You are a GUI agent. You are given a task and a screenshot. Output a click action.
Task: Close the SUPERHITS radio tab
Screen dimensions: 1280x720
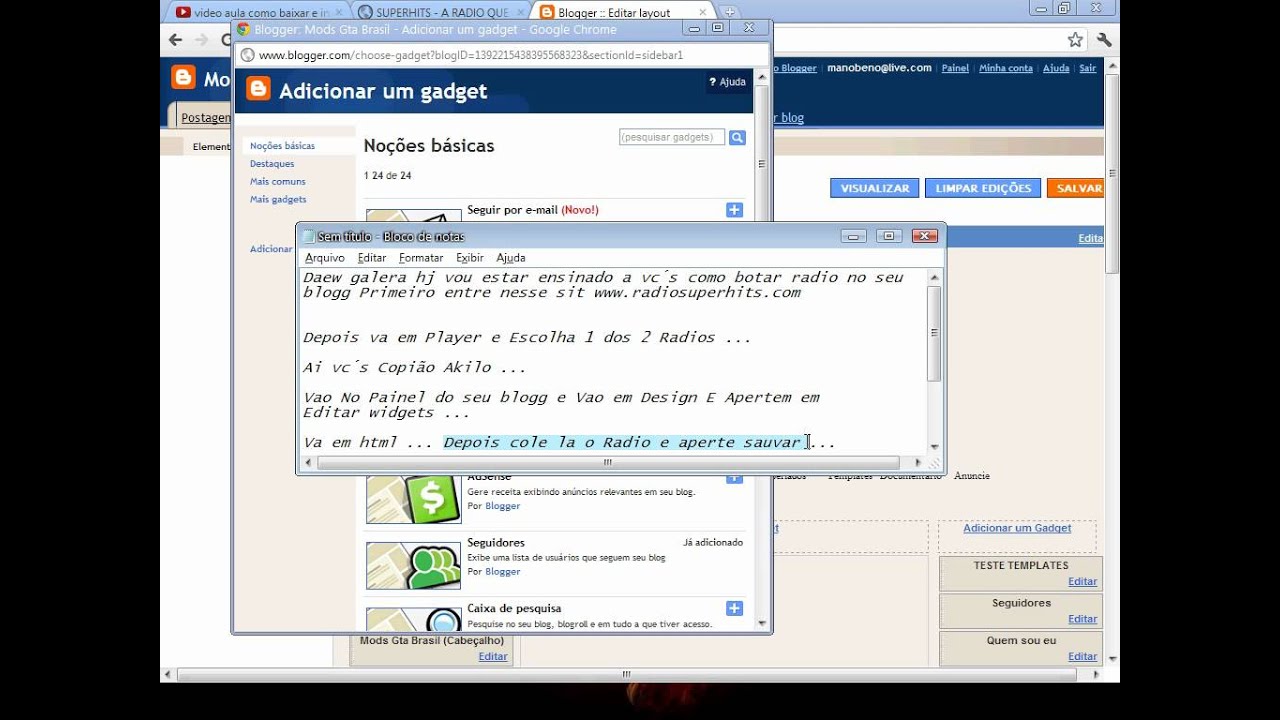(521, 12)
